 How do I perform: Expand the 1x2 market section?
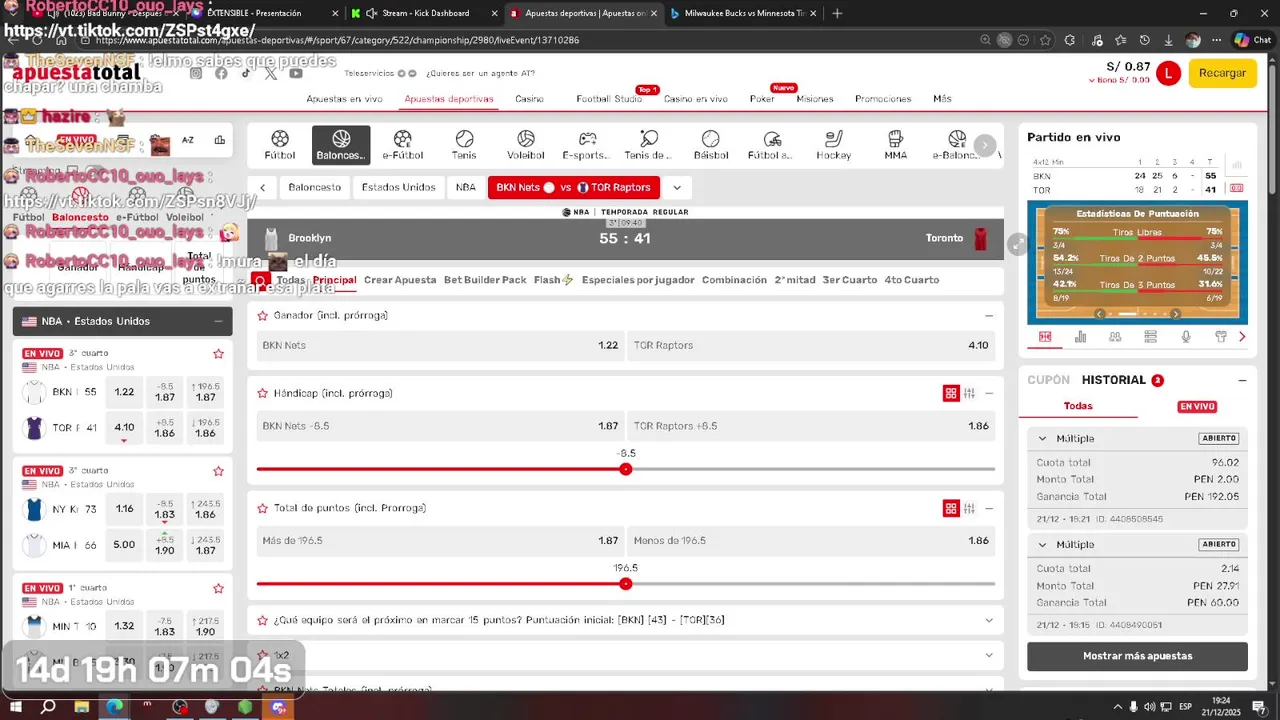coord(989,655)
